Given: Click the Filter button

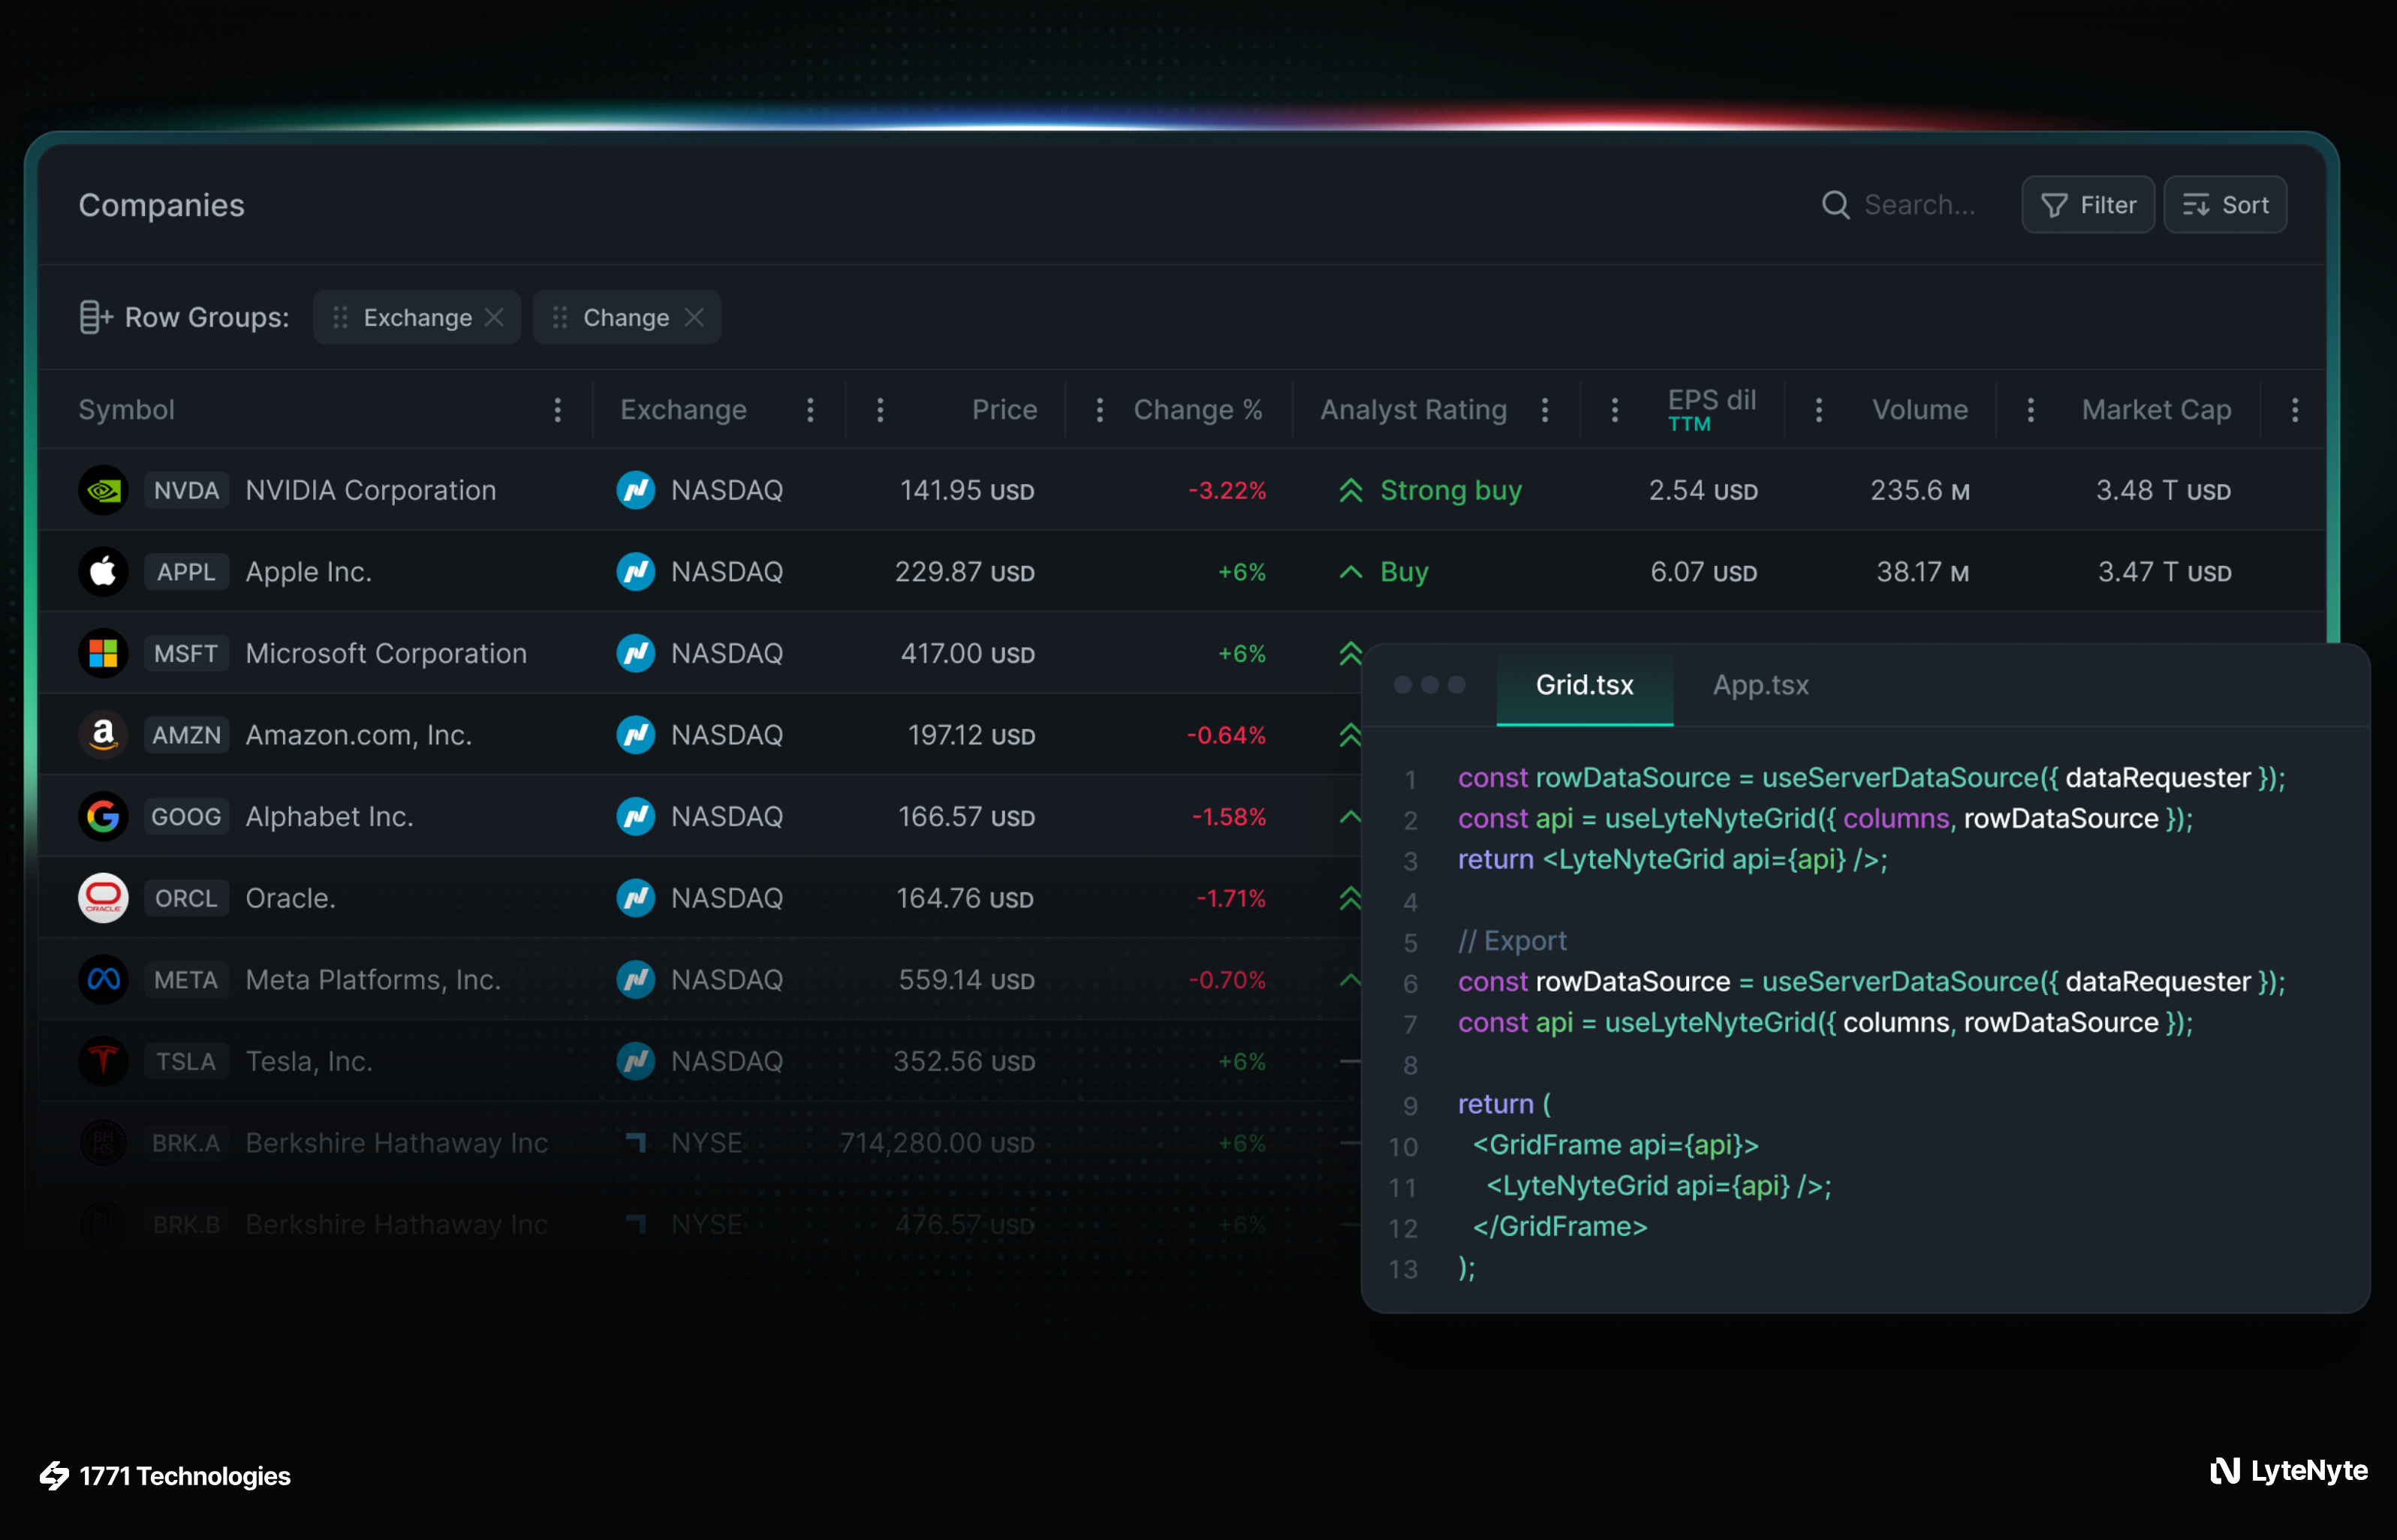Looking at the screenshot, I should coord(2088,204).
